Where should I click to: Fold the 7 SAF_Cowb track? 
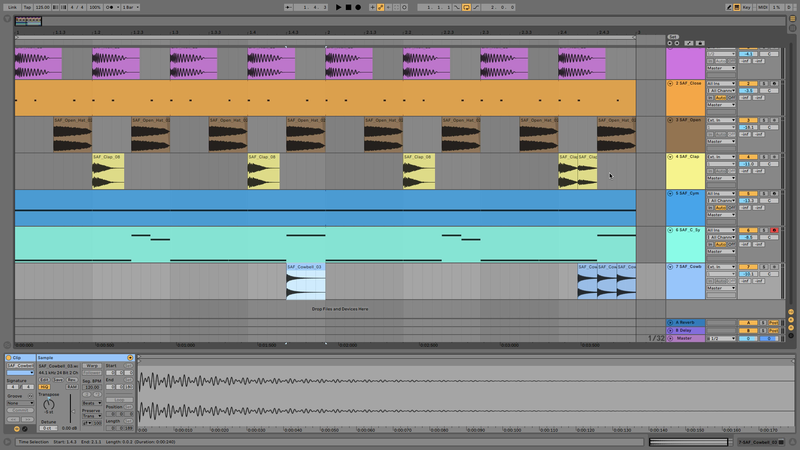[x=670, y=267]
